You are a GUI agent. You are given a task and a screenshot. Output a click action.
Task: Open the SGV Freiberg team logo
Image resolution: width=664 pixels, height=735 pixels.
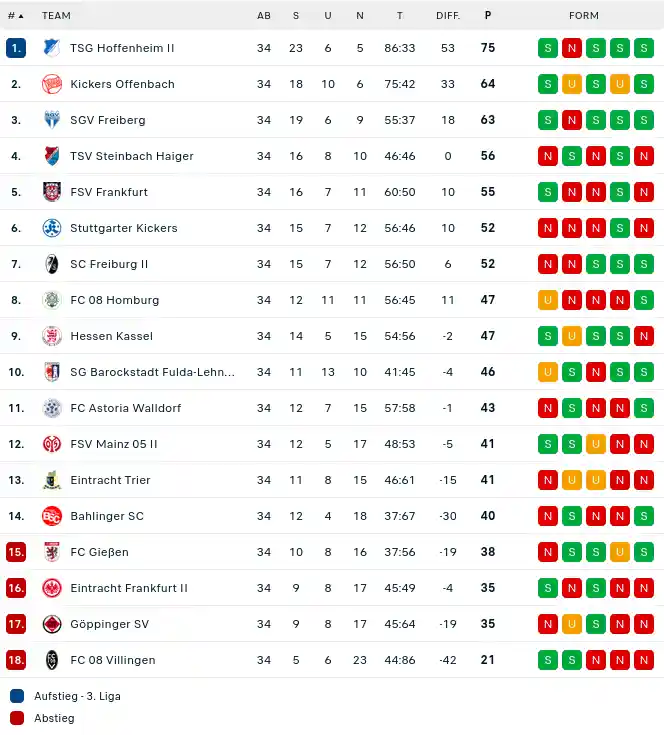click(52, 120)
